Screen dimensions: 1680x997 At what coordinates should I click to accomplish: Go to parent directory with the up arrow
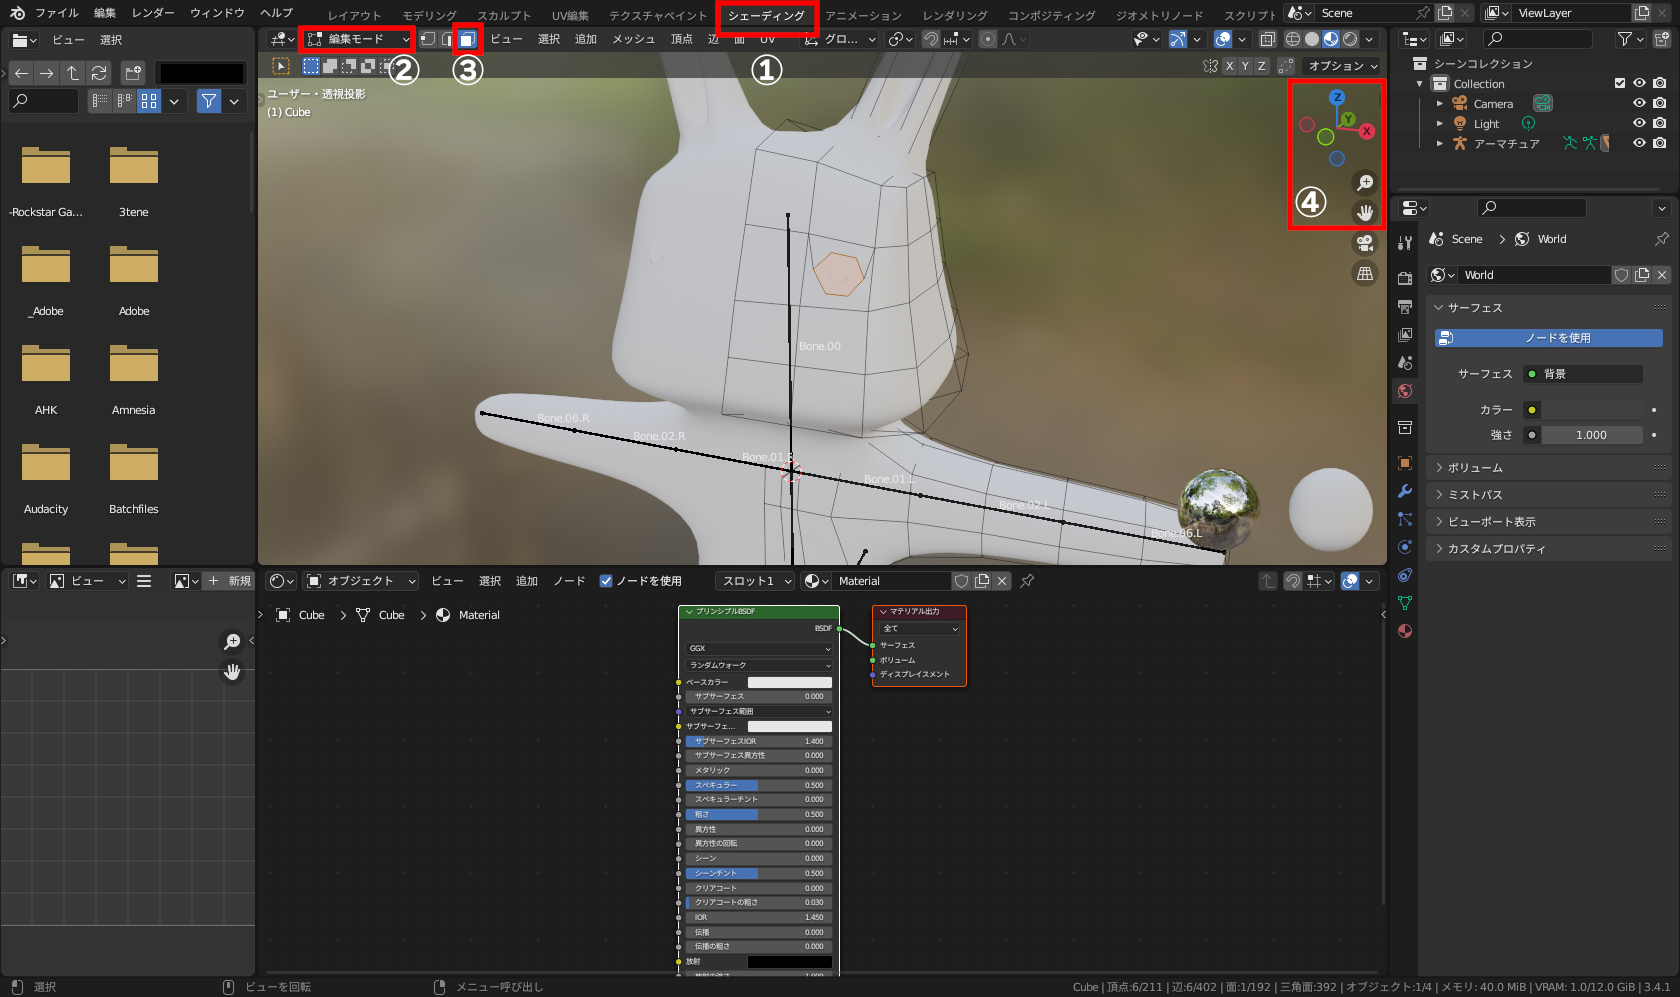point(72,73)
